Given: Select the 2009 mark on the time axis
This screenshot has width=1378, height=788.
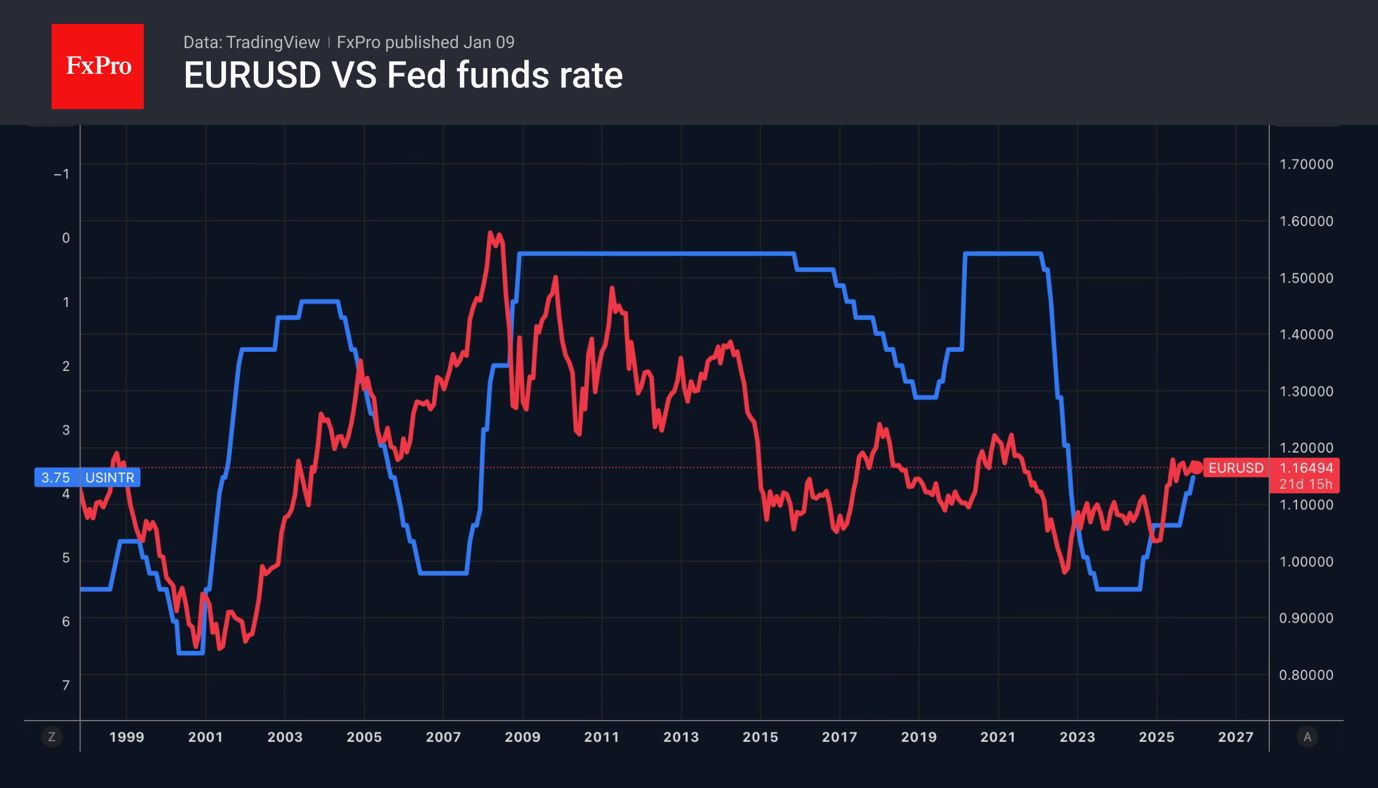Looking at the screenshot, I should [x=522, y=737].
